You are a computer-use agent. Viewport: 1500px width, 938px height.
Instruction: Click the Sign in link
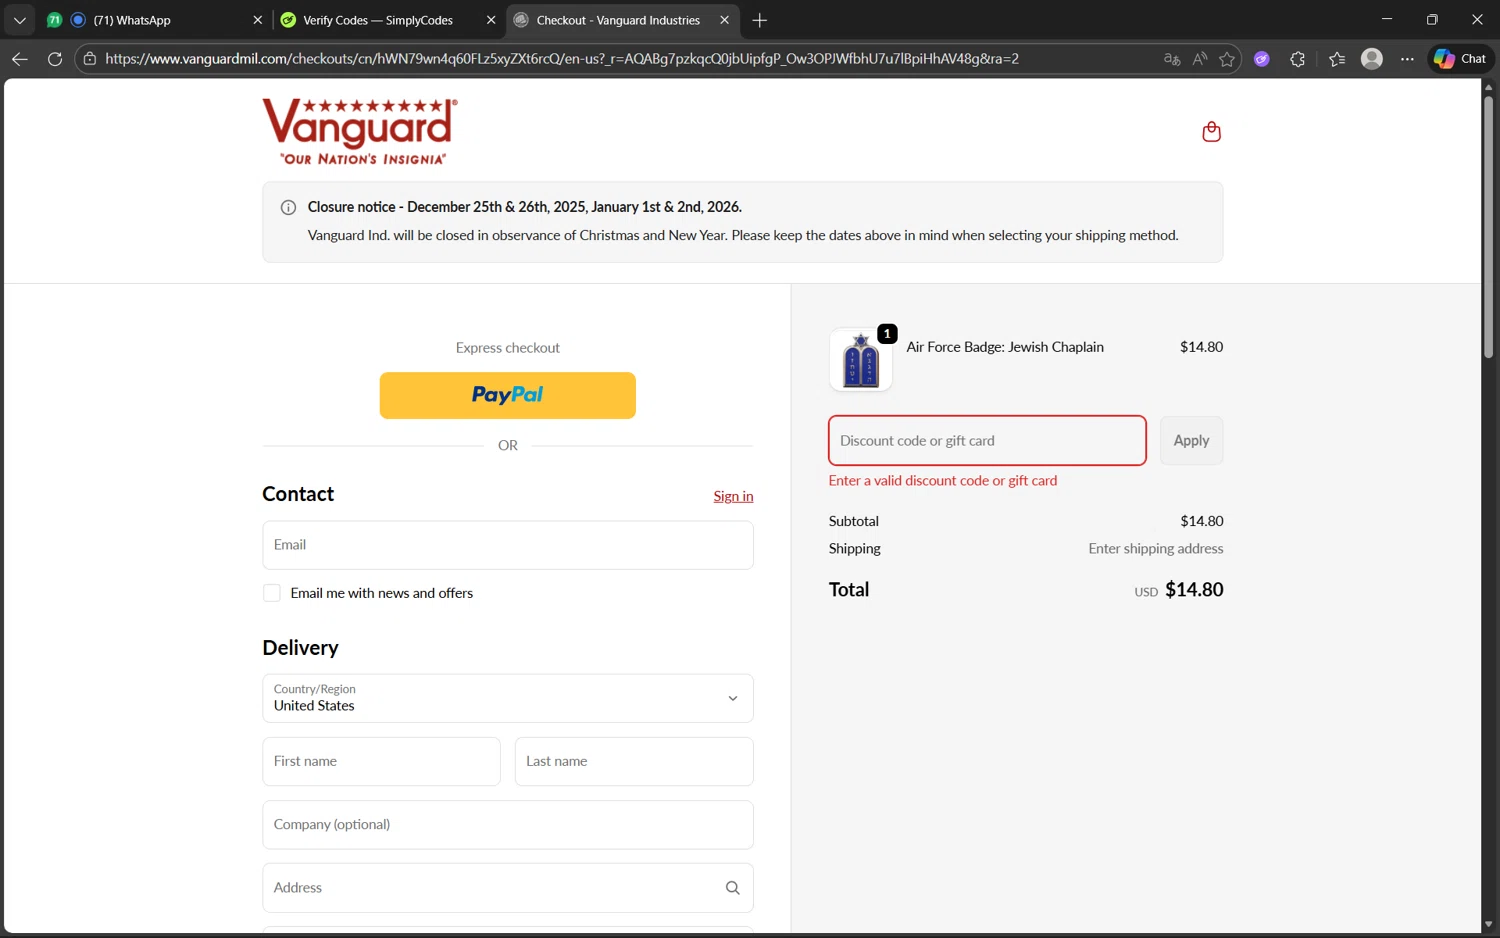[x=733, y=496]
